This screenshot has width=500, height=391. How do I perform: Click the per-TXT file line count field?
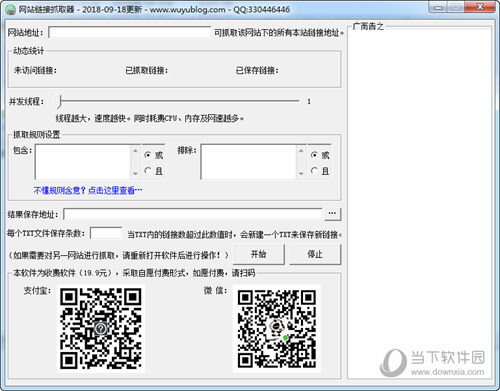(x=106, y=233)
